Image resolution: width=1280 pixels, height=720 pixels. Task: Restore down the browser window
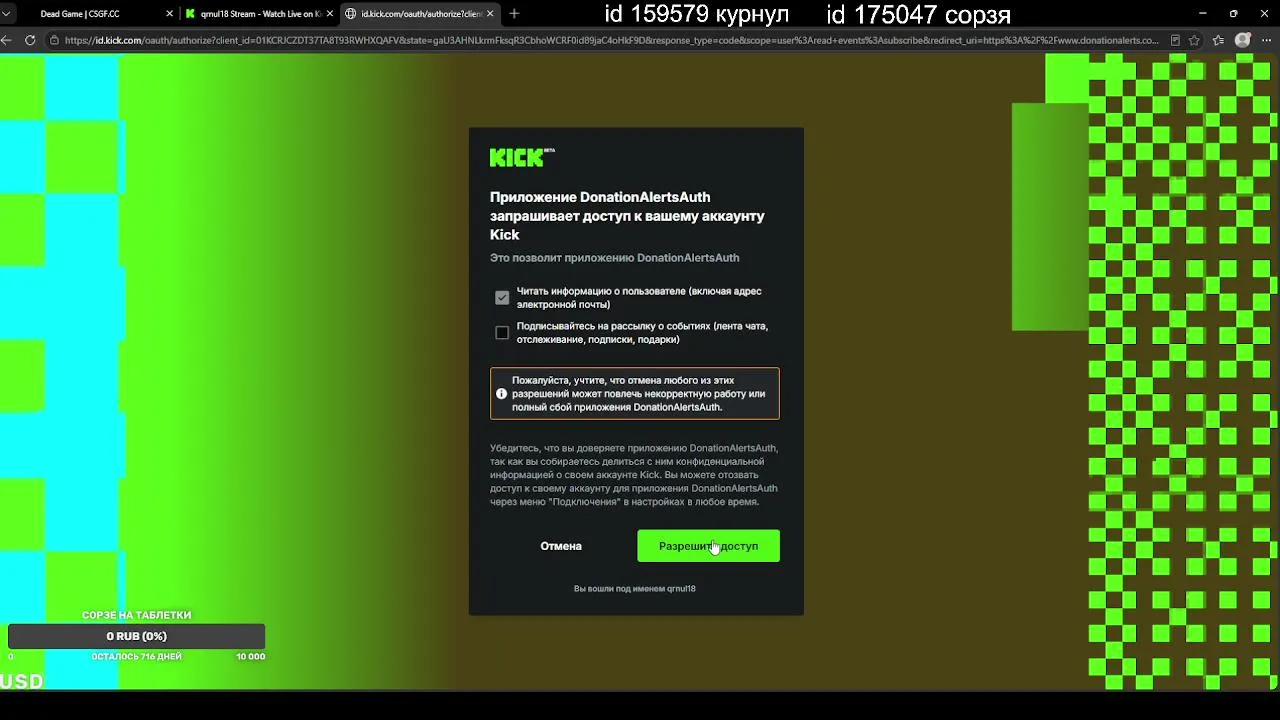click(x=1233, y=14)
